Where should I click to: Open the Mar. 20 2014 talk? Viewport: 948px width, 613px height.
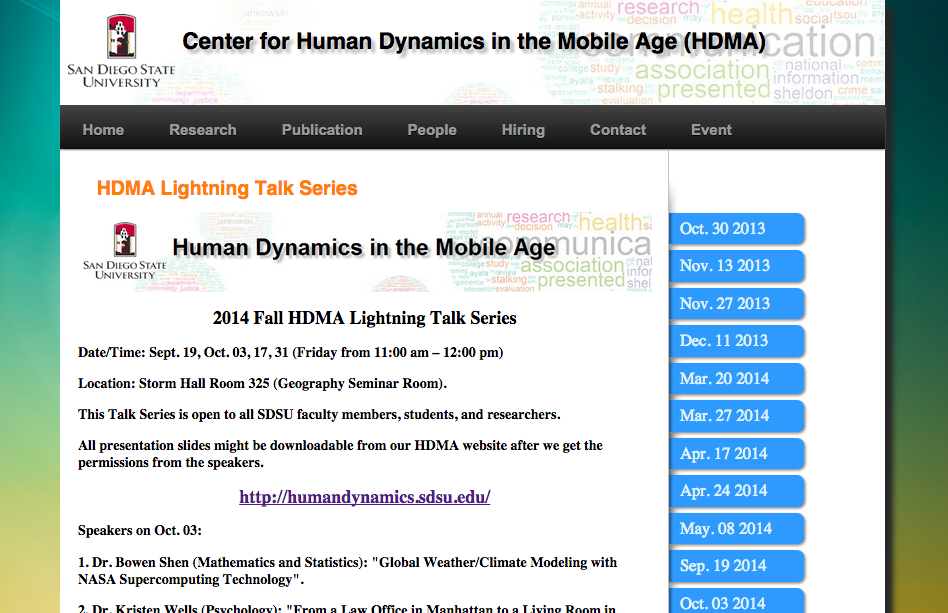click(x=736, y=378)
